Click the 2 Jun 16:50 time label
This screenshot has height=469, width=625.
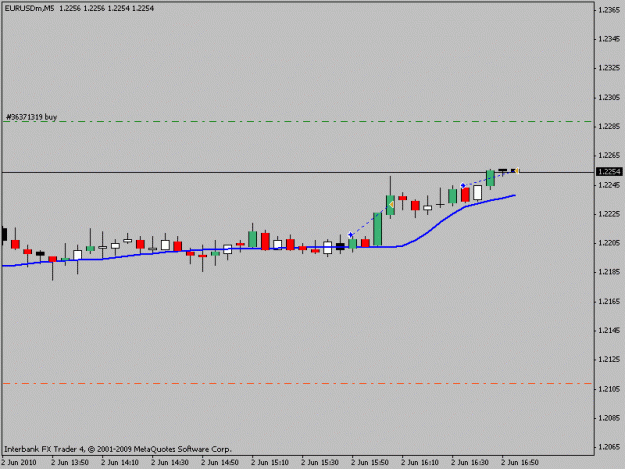coord(520,463)
